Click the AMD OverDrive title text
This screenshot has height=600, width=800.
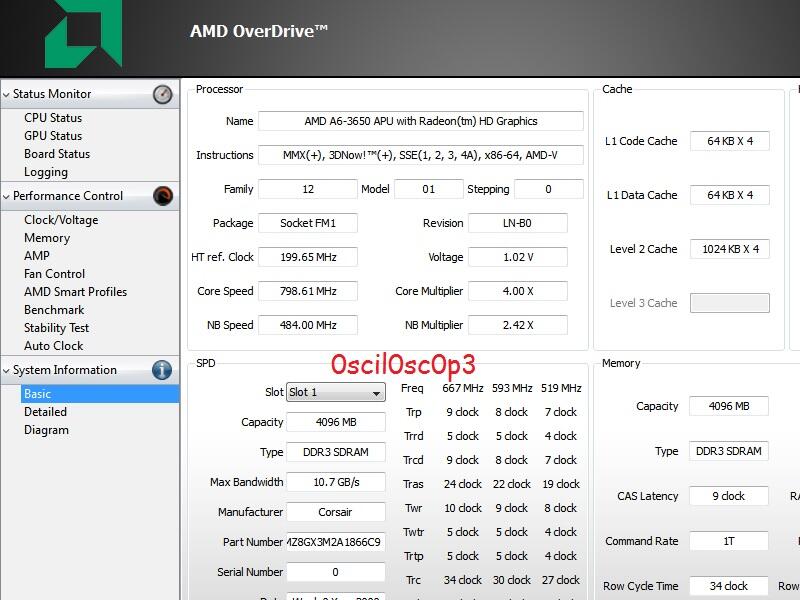pos(259,31)
